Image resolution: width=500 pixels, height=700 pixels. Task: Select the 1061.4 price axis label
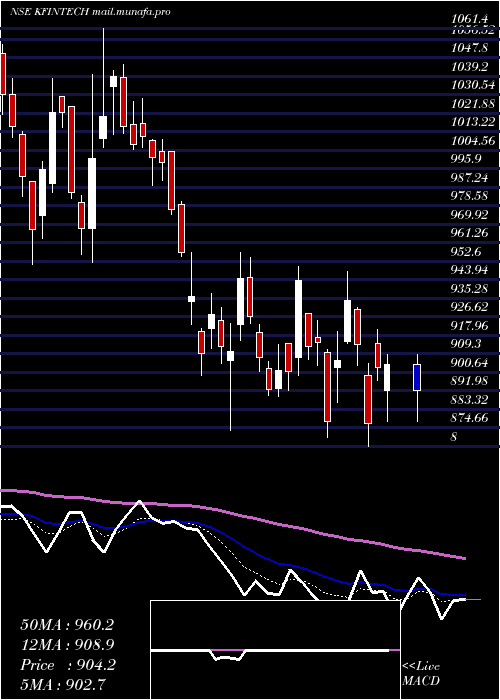tap(469, 19)
